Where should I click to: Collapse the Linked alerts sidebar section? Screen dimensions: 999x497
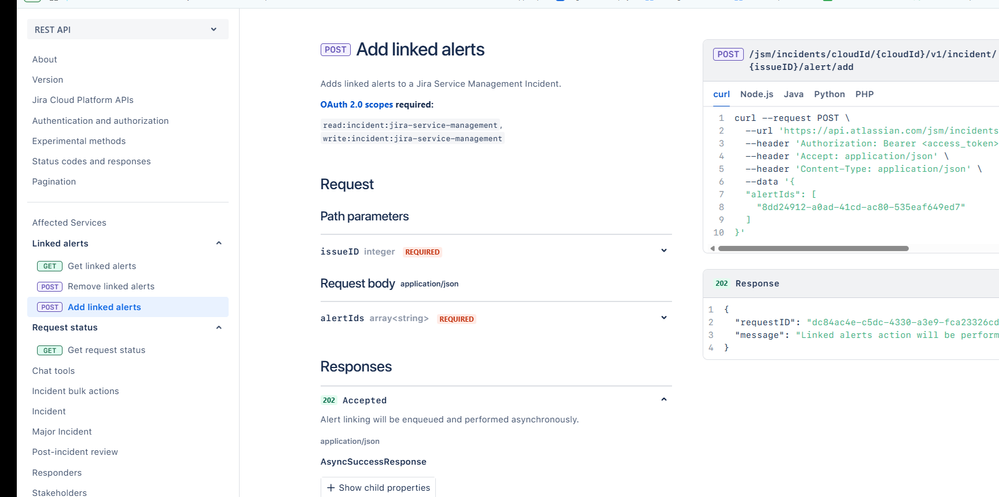point(219,243)
